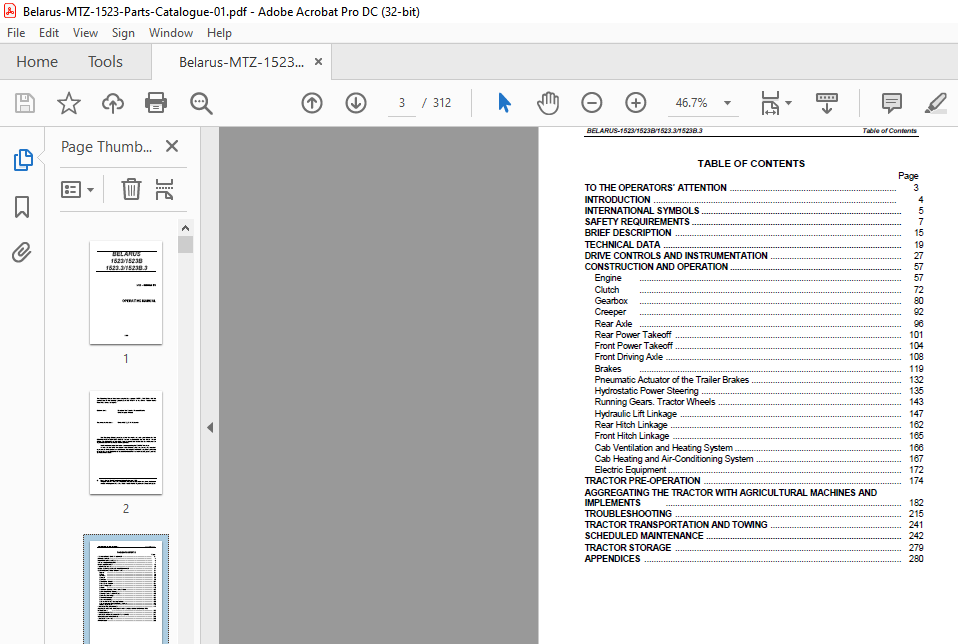
Task: Click 'Gearbox' contents entry
Action: [611, 301]
